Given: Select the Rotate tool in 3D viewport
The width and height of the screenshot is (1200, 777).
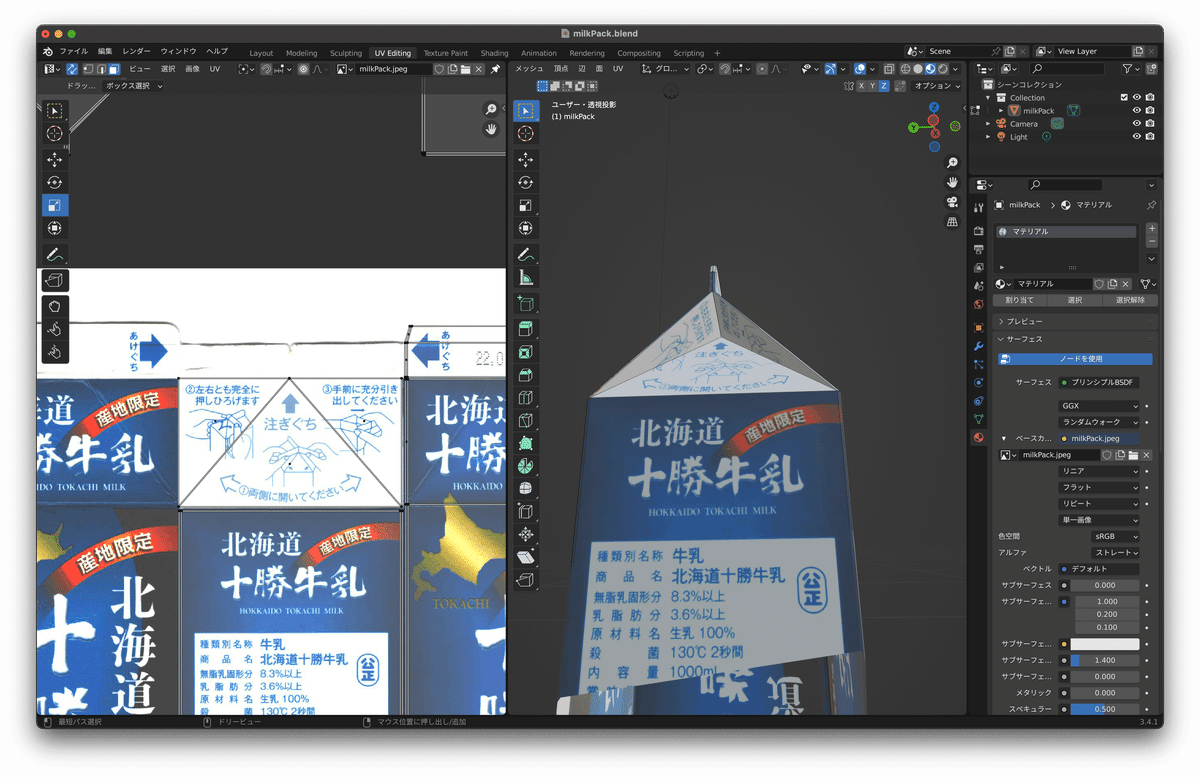Looking at the screenshot, I should coord(526,182).
